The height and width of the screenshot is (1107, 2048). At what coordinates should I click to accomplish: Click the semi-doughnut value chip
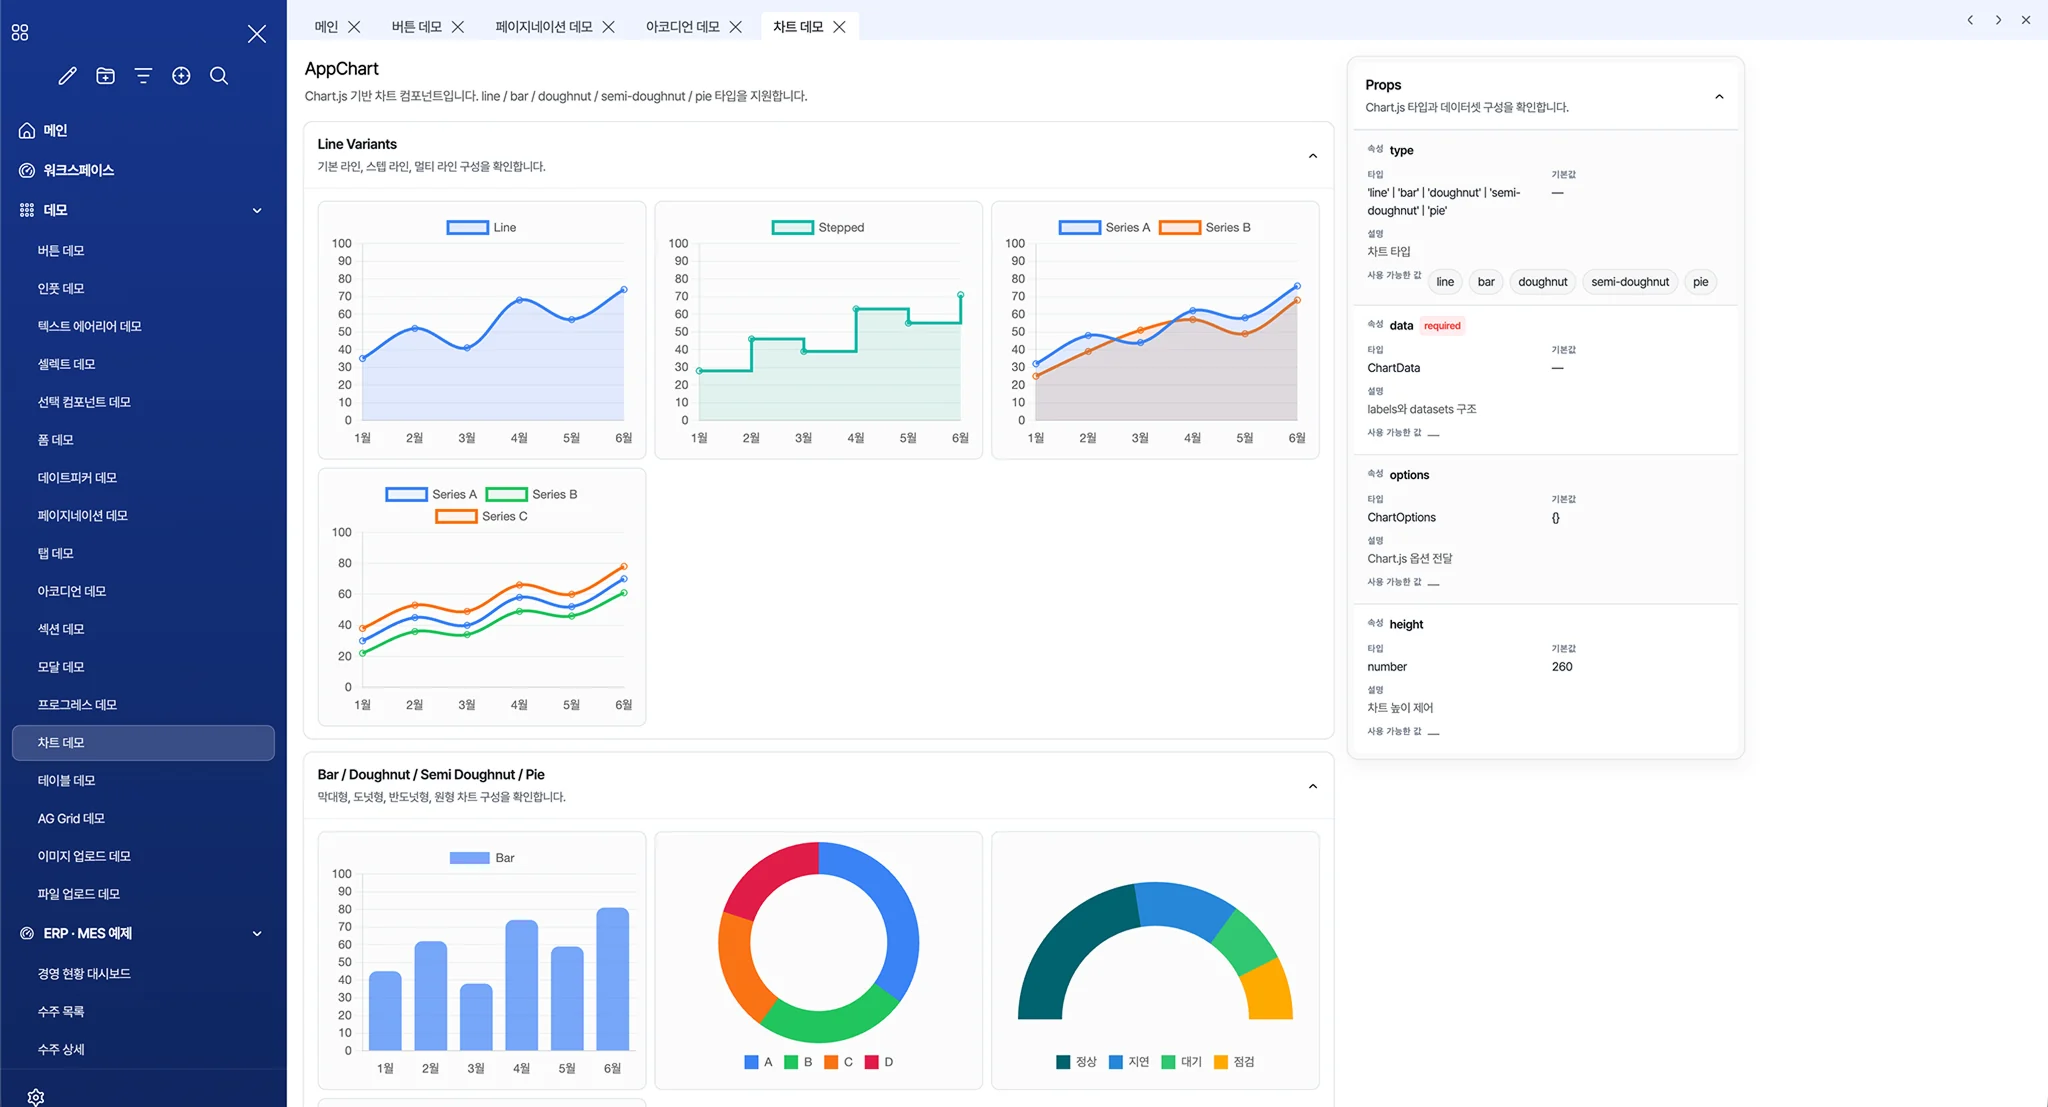click(x=1630, y=282)
